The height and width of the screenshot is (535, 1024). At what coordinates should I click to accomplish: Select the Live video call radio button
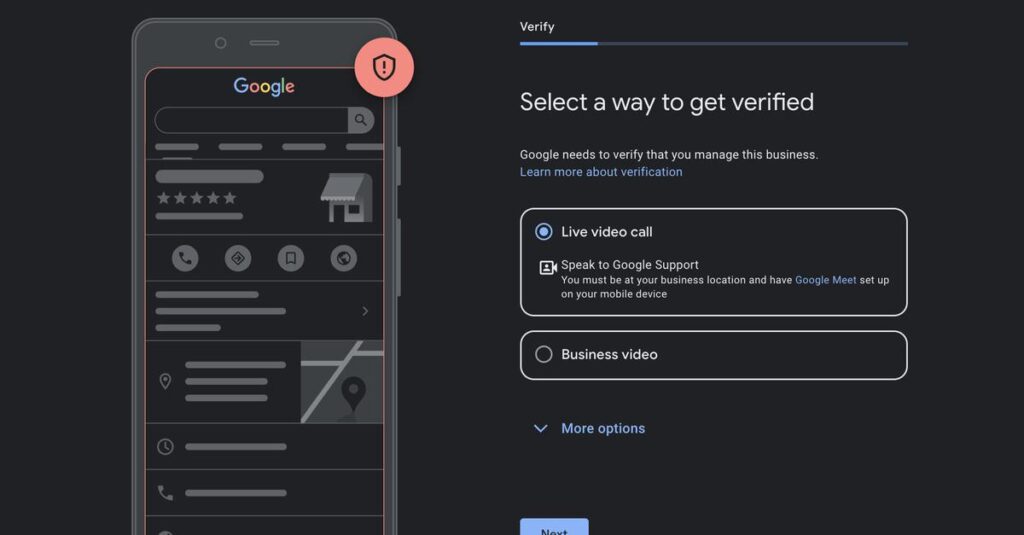click(543, 232)
